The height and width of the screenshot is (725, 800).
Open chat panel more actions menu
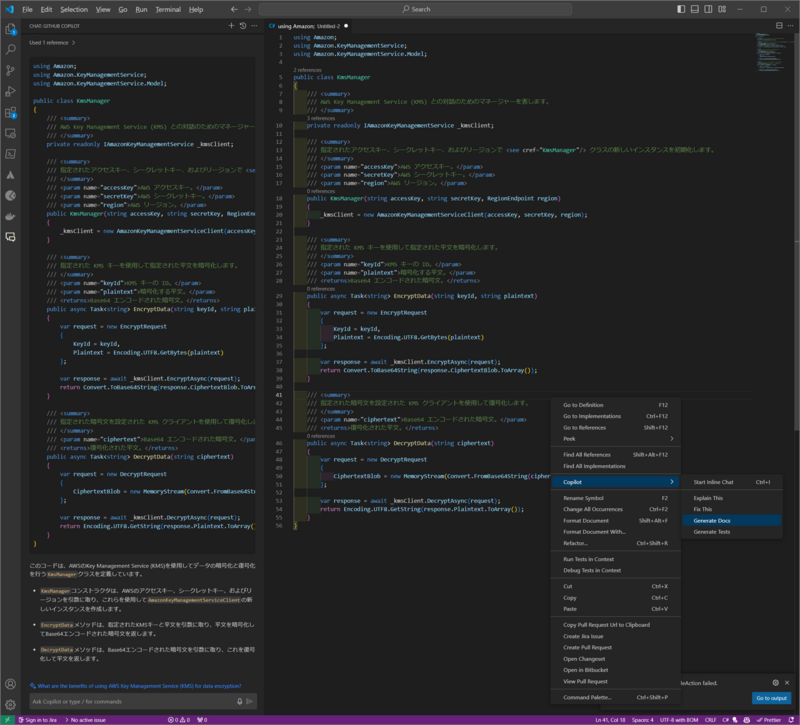(x=254, y=26)
